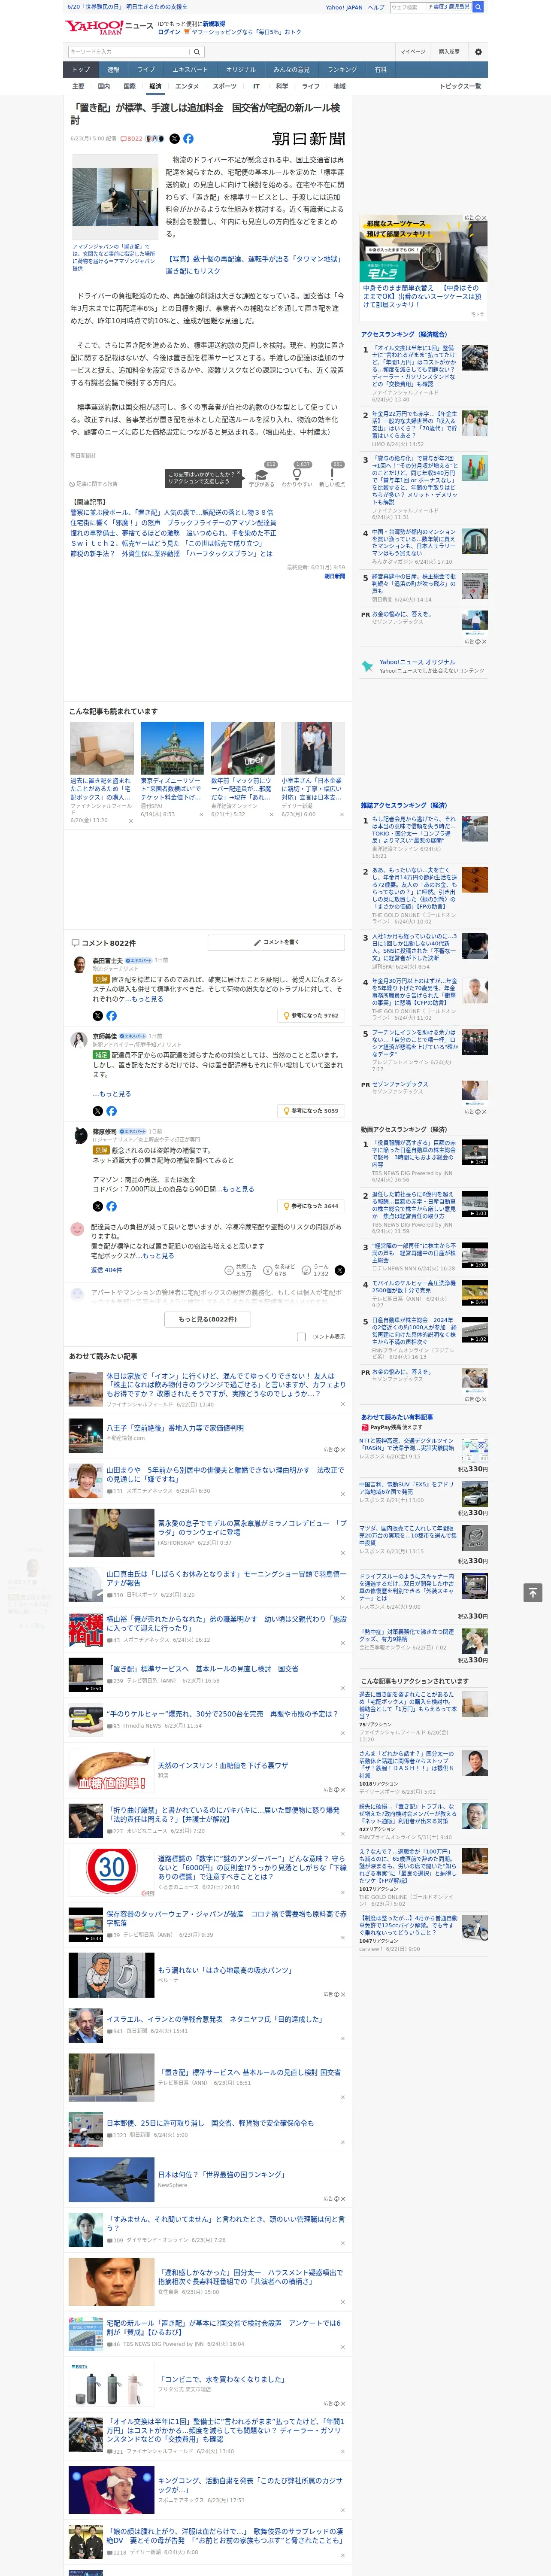Viewport: 551px width, 2576px height.
Task: Open the マイページ link
Action: (x=413, y=51)
